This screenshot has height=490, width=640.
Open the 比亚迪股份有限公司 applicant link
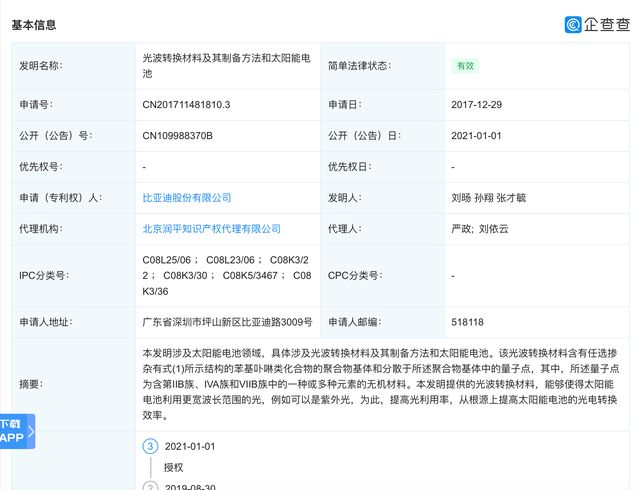(x=187, y=198)
